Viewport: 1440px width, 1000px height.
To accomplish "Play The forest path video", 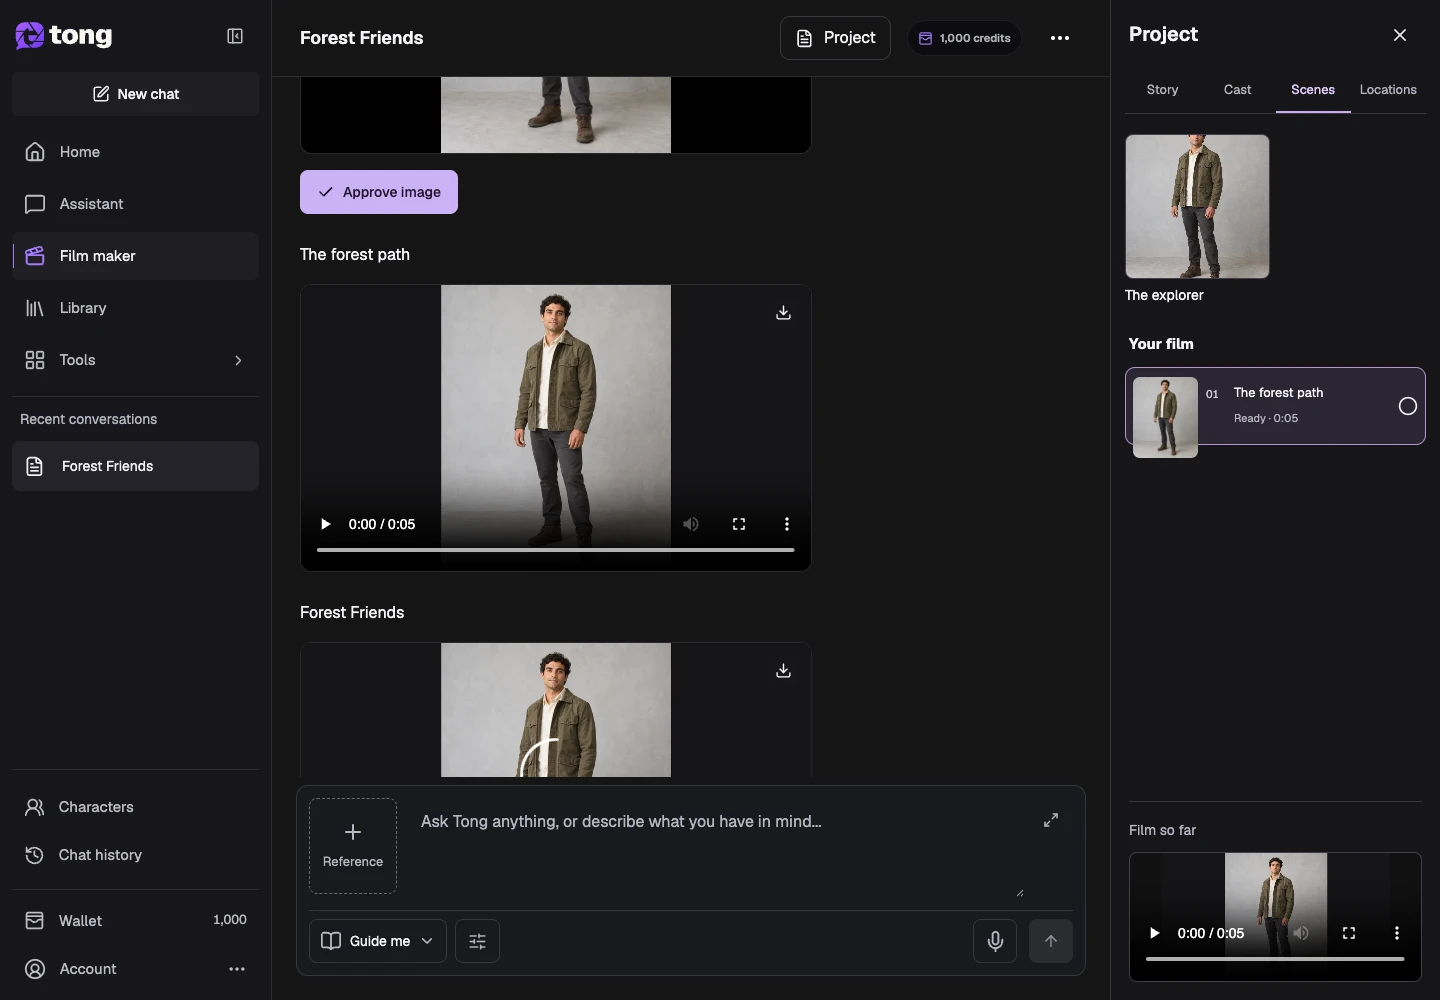I will pyautogui.click(x=325, y=524).
